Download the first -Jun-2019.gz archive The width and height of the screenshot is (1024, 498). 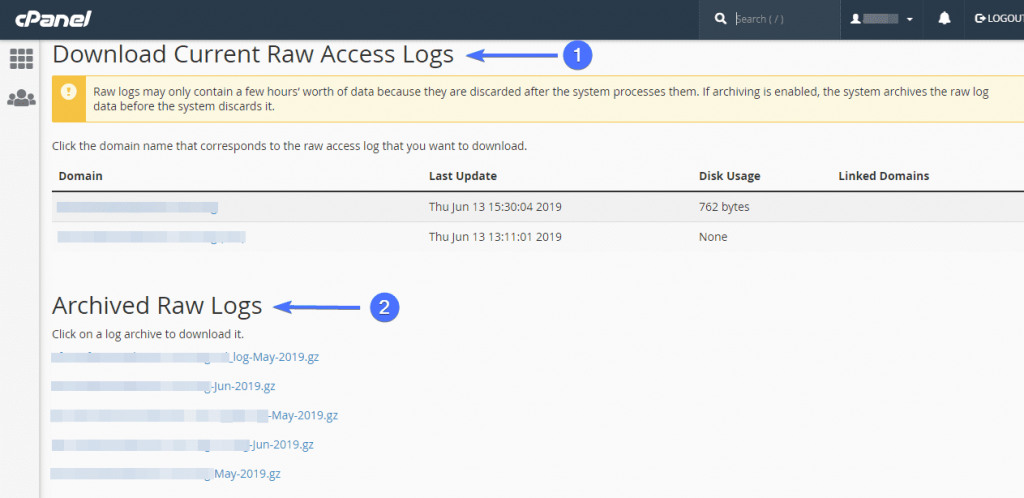pyautogui.click(x=163, y=386)
